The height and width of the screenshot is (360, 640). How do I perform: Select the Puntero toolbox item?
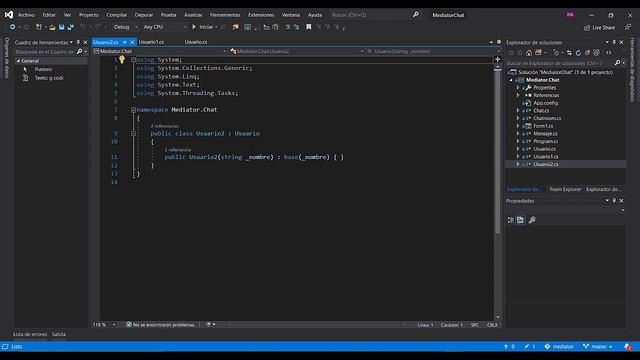(x=43, y=69)
